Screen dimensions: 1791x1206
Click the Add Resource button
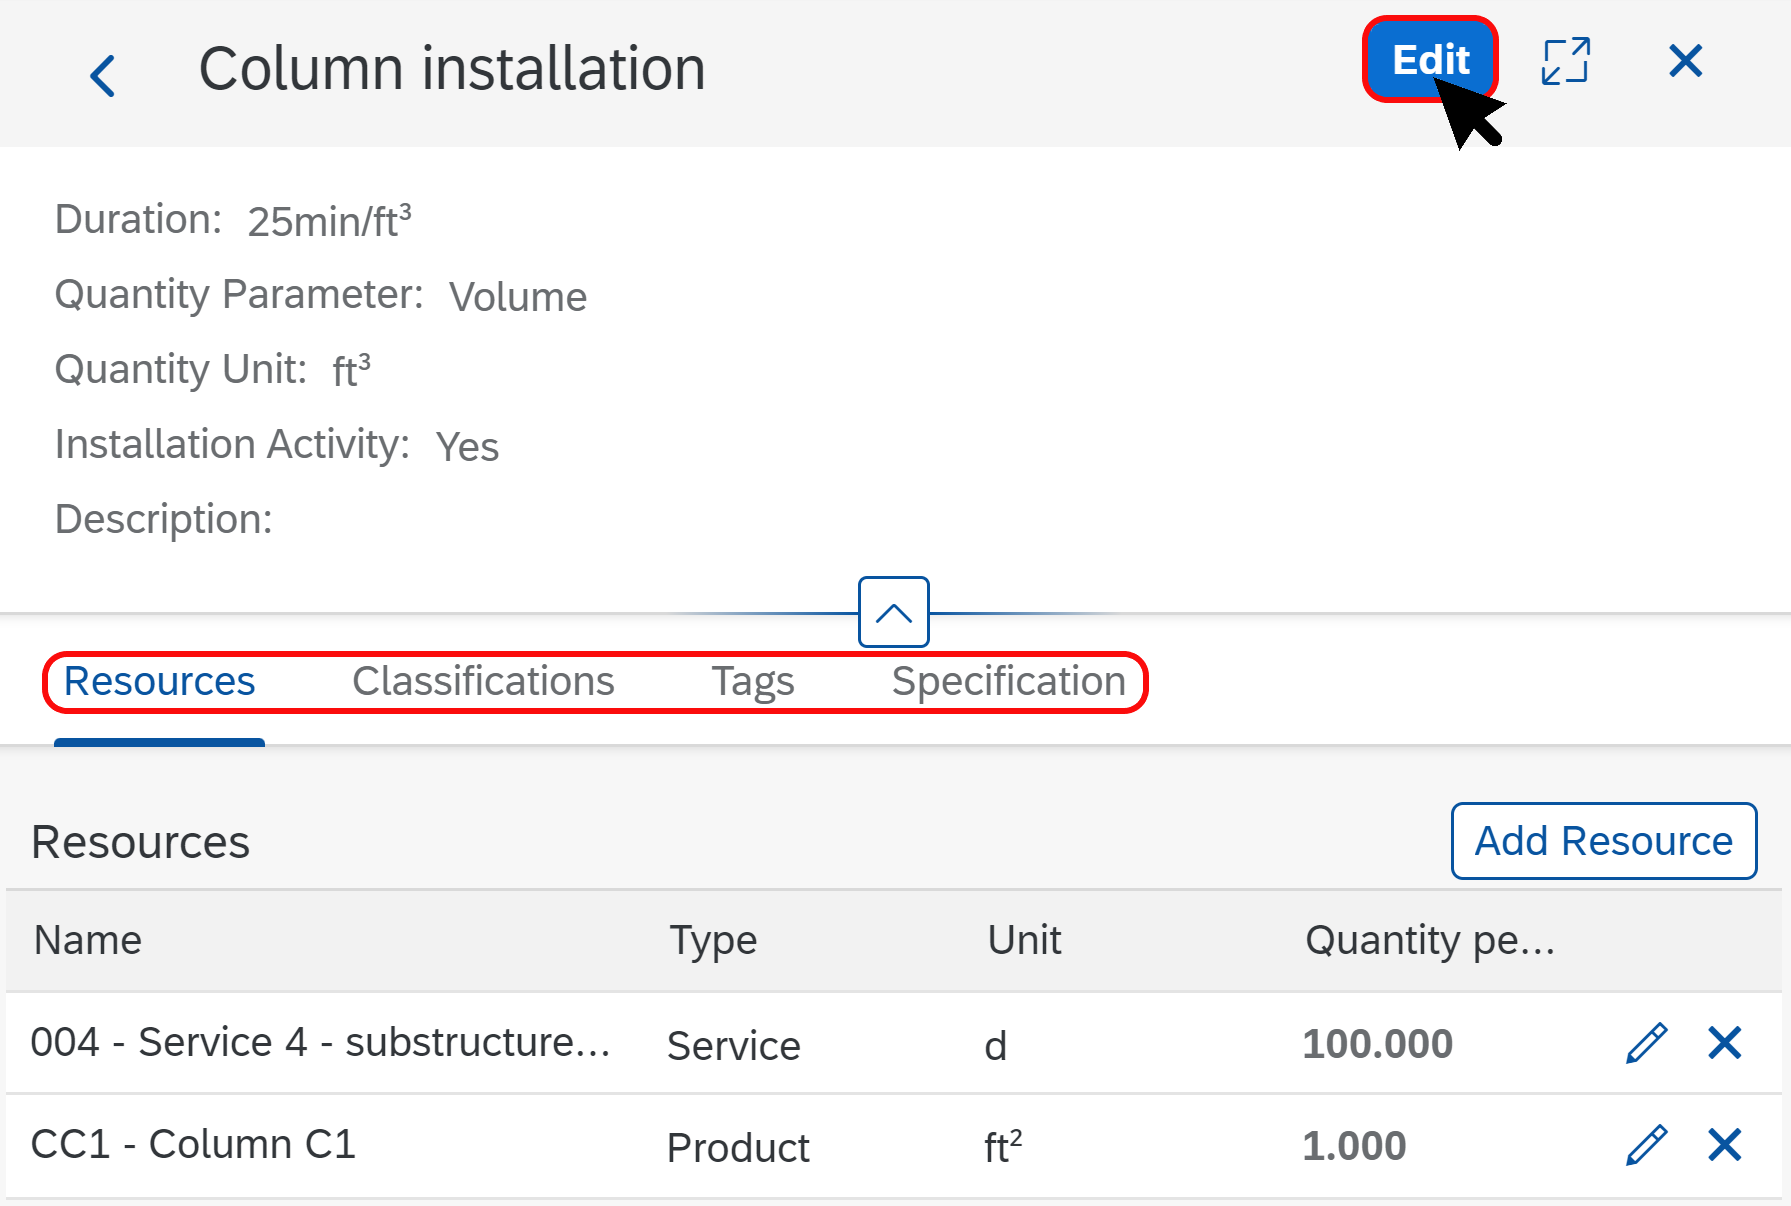tap(1604, 841)
